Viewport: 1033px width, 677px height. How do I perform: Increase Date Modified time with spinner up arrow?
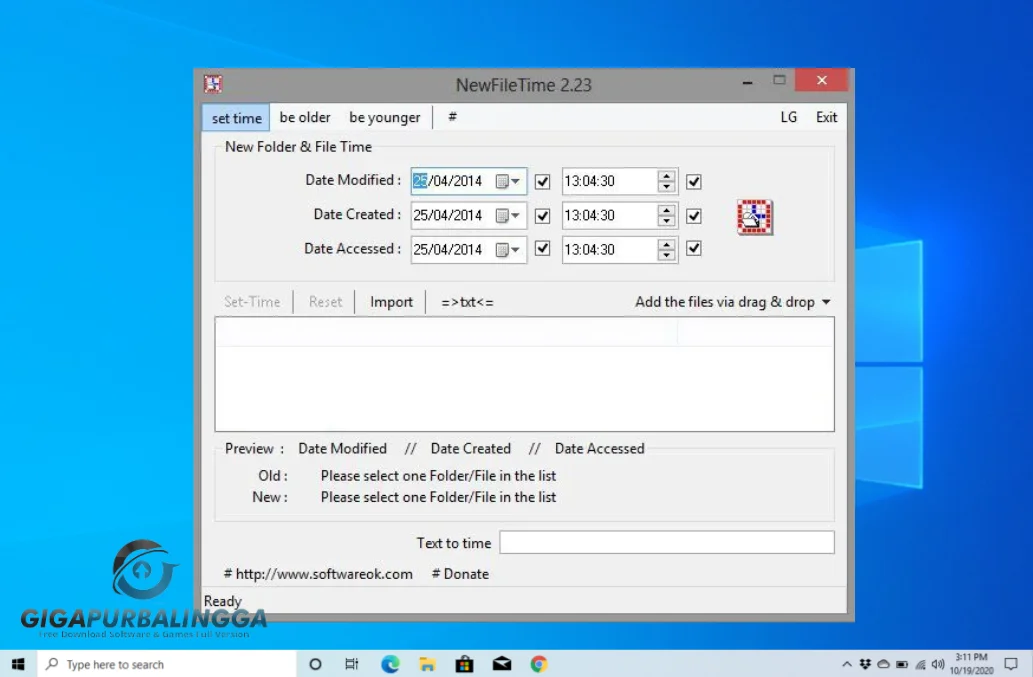coord(667,177)
